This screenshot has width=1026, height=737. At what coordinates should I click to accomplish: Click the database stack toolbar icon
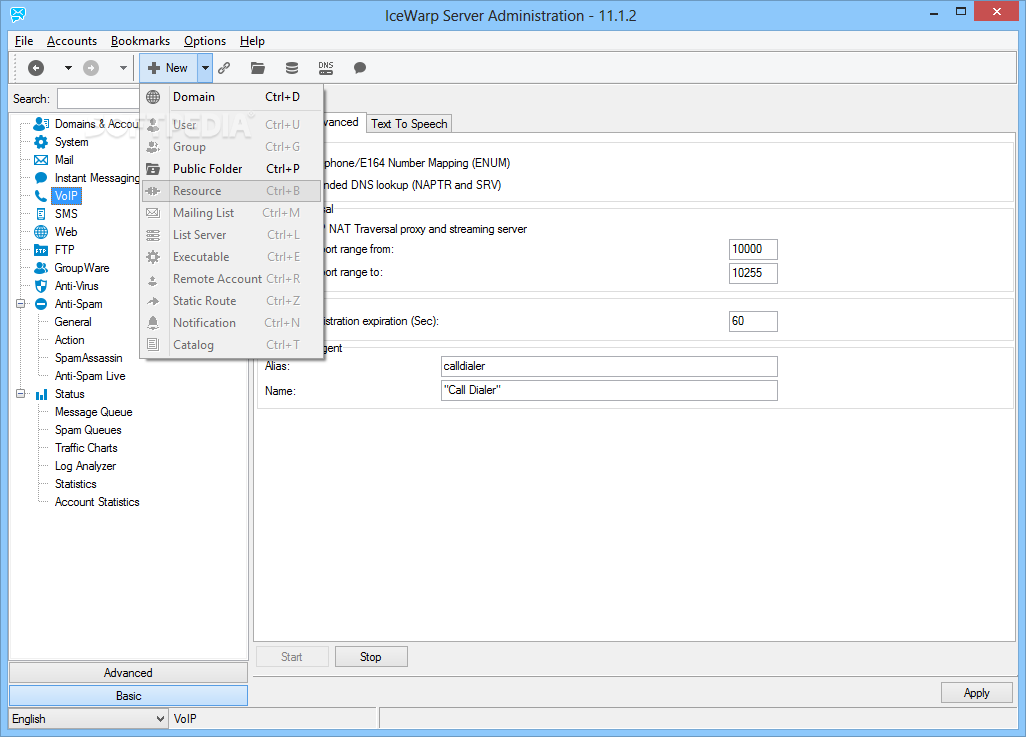click(x=292, y=67)
